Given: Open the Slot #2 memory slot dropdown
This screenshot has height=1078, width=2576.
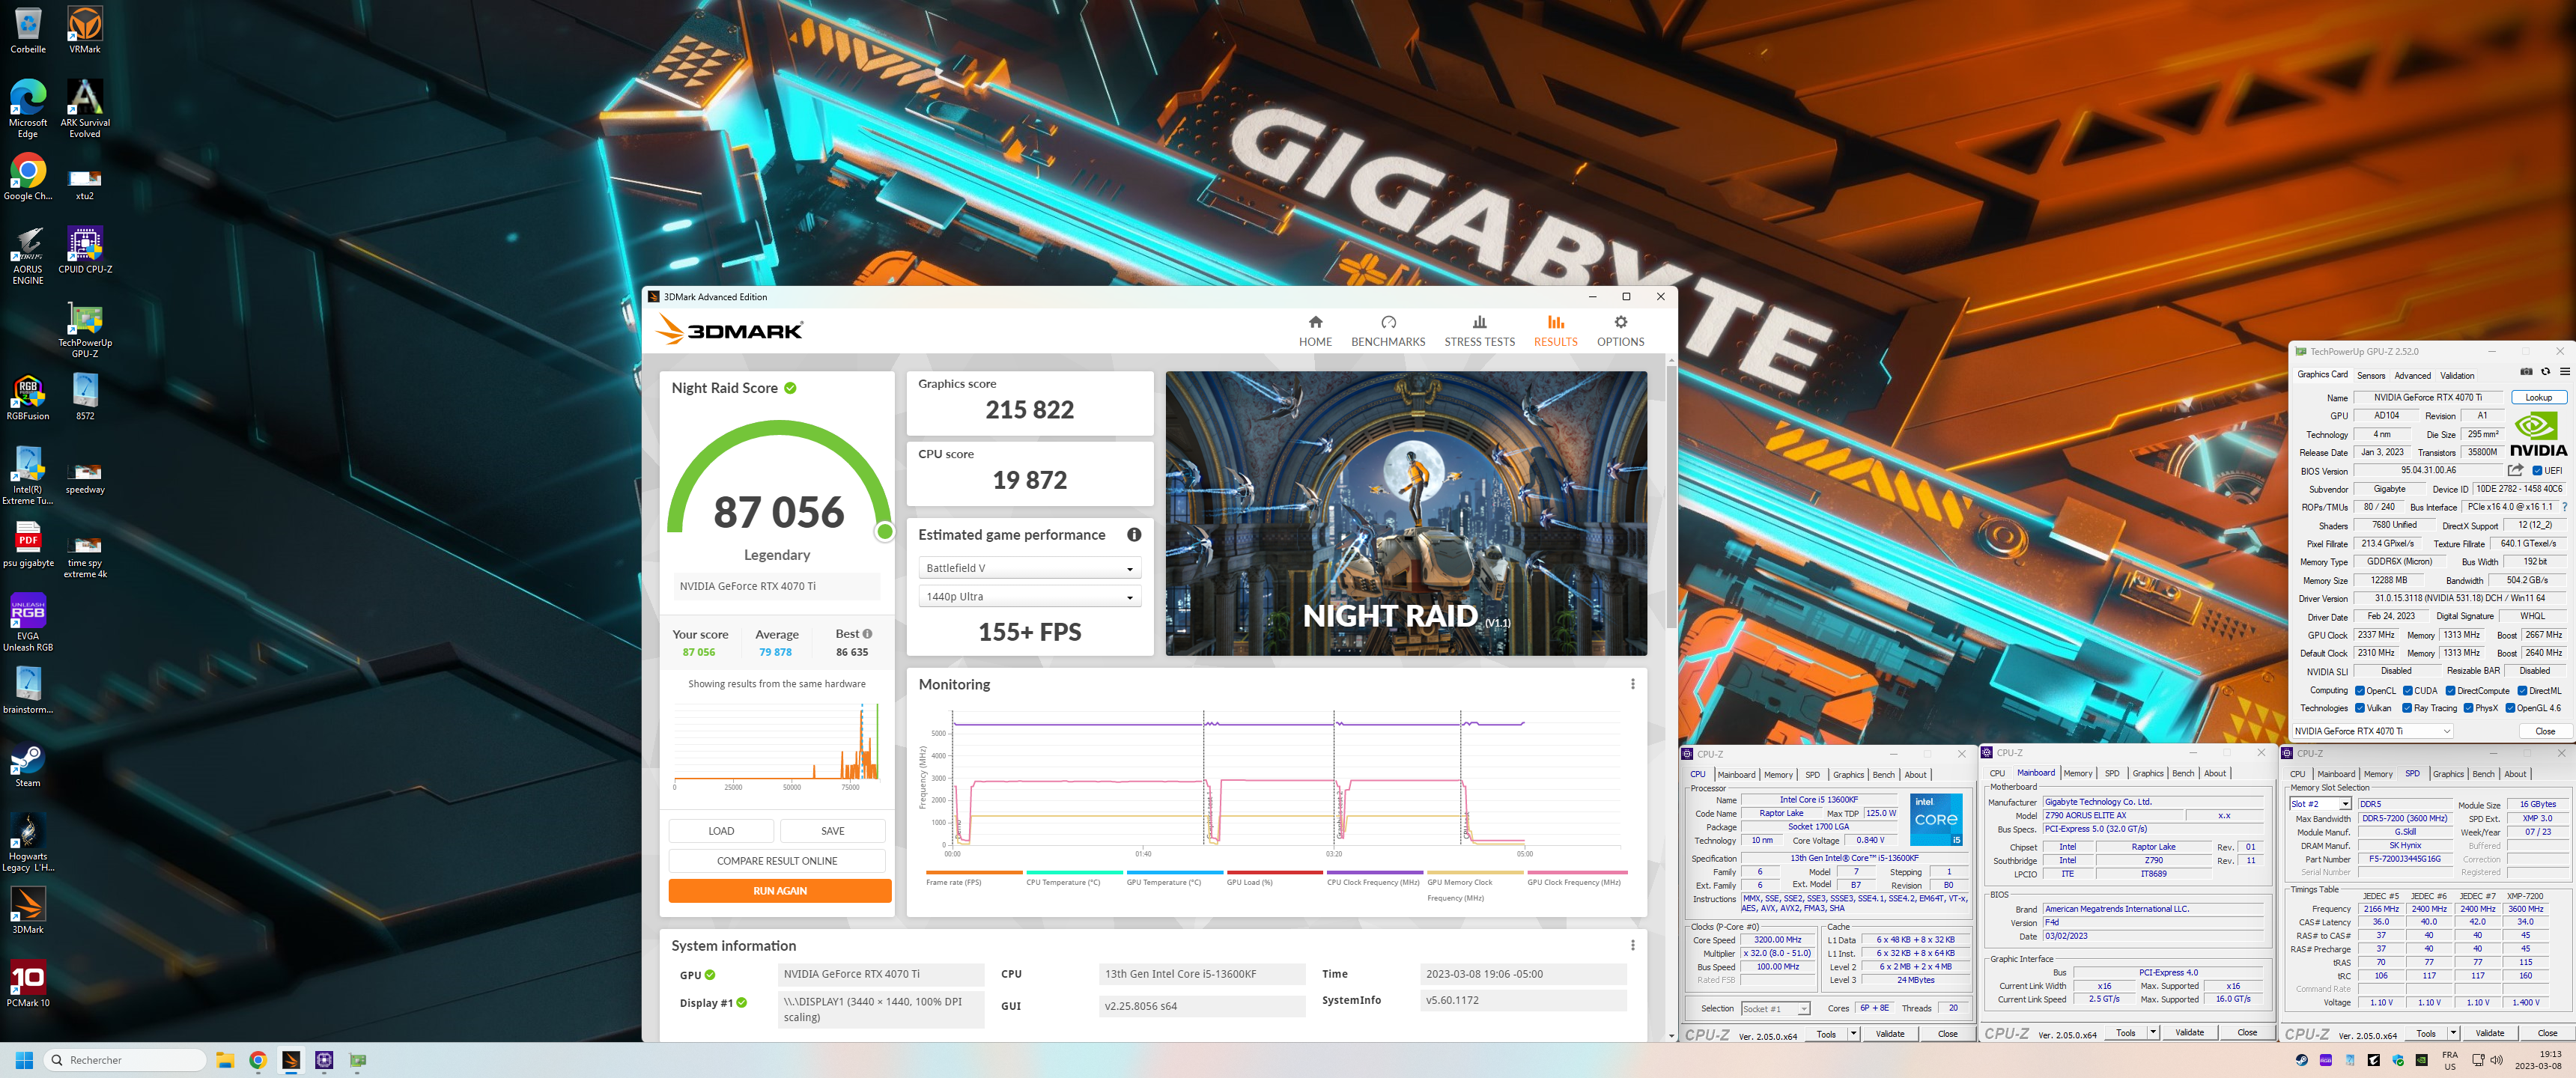Looking at the screenshot, I should click(x=2320, y=804).
